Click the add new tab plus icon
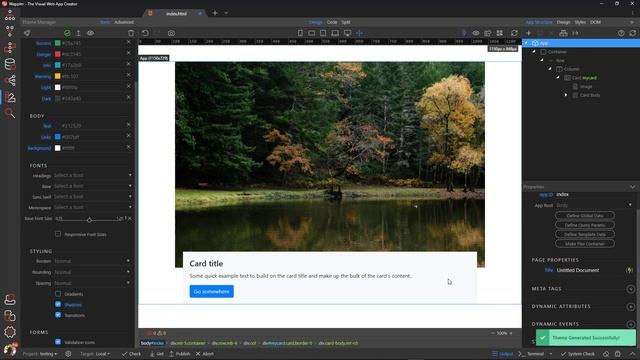 215,13
